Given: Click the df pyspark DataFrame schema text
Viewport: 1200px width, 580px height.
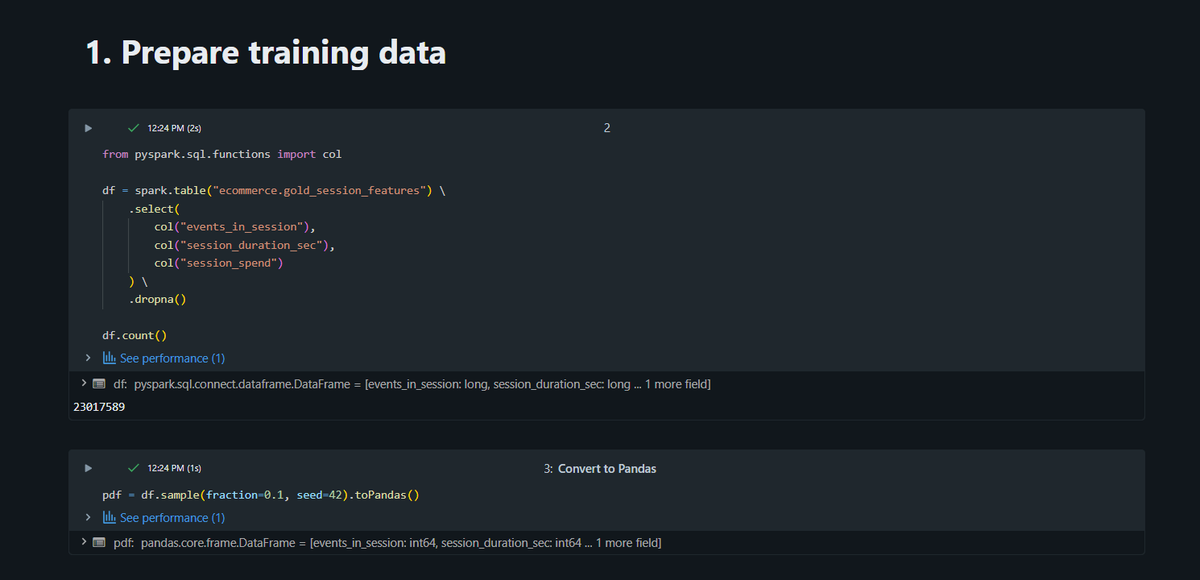Looking at the screenshot, I should click(411, 384).
